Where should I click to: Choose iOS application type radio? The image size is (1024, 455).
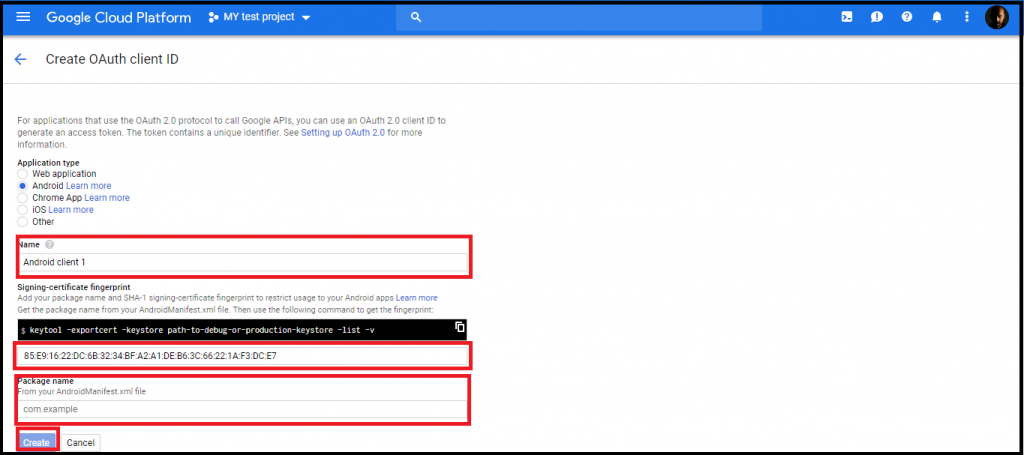pos(22,210)
